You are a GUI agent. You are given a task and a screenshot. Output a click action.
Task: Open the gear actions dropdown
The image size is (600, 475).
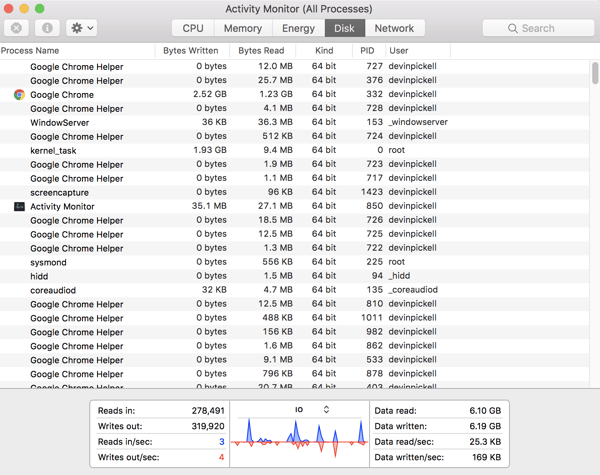tap(82, 28)
